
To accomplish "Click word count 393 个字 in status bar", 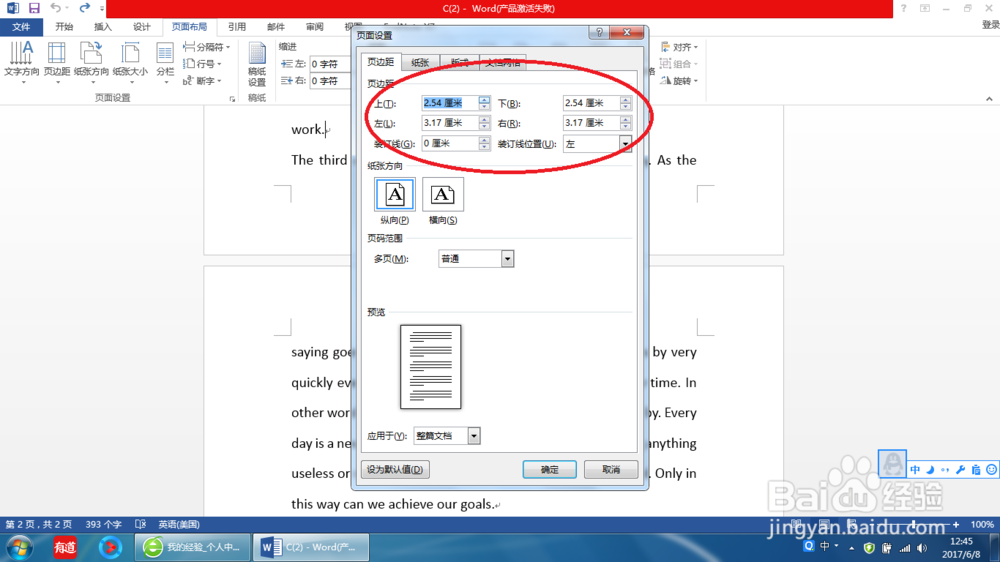I will (x=103, y=524).
